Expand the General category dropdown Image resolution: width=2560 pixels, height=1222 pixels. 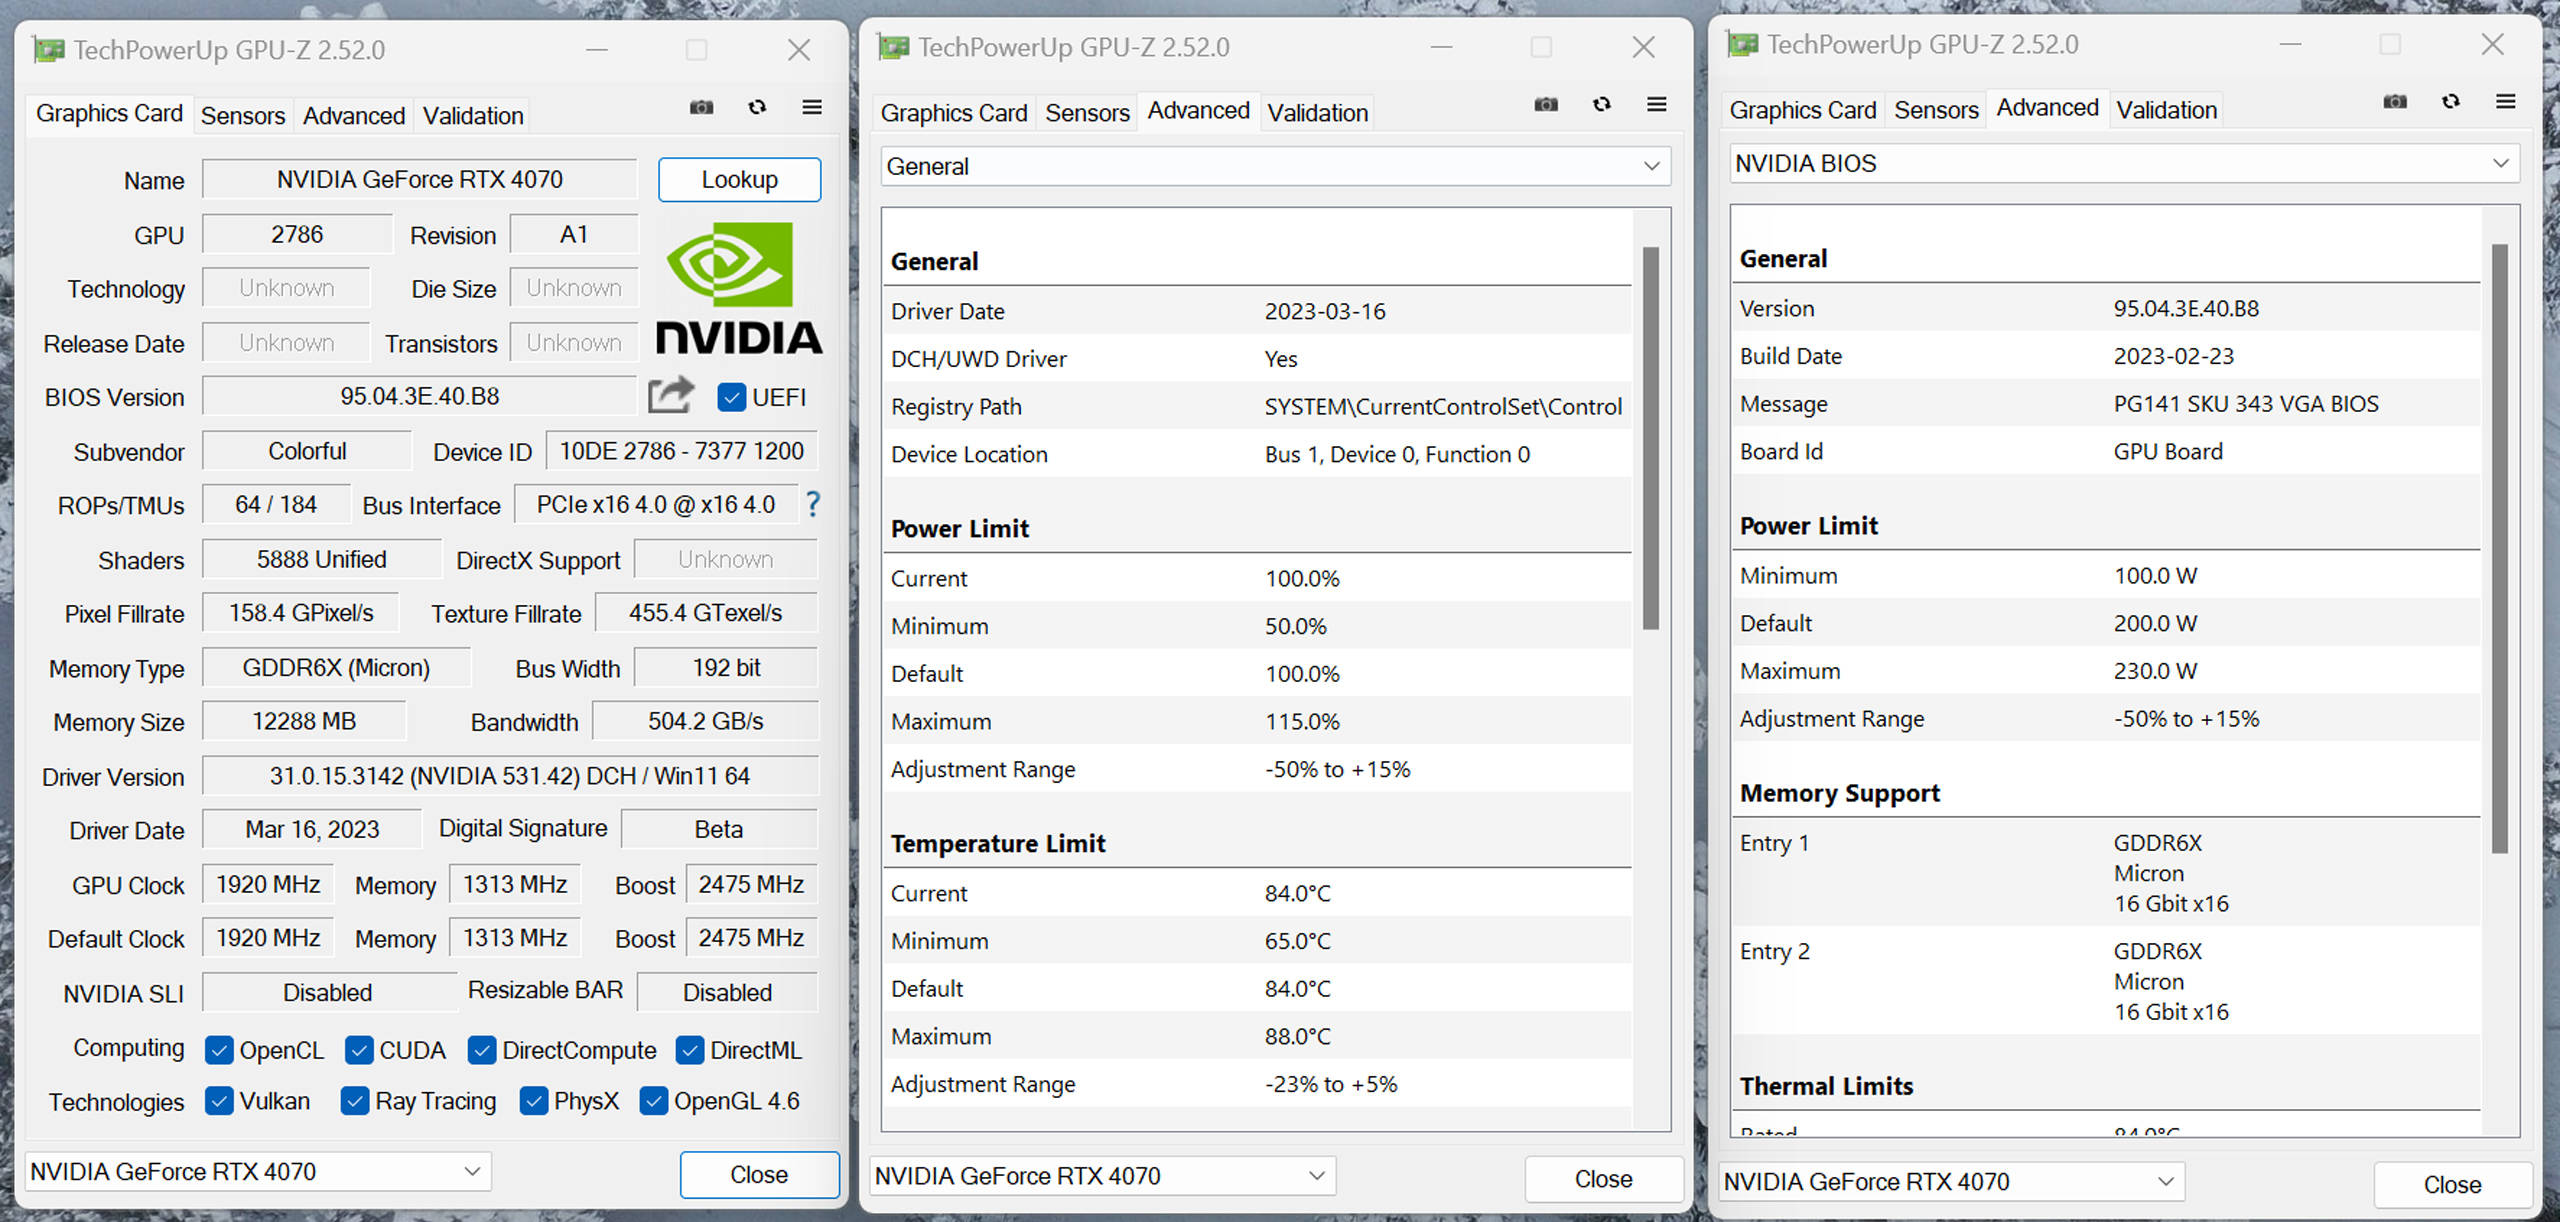click(1275, 166)
